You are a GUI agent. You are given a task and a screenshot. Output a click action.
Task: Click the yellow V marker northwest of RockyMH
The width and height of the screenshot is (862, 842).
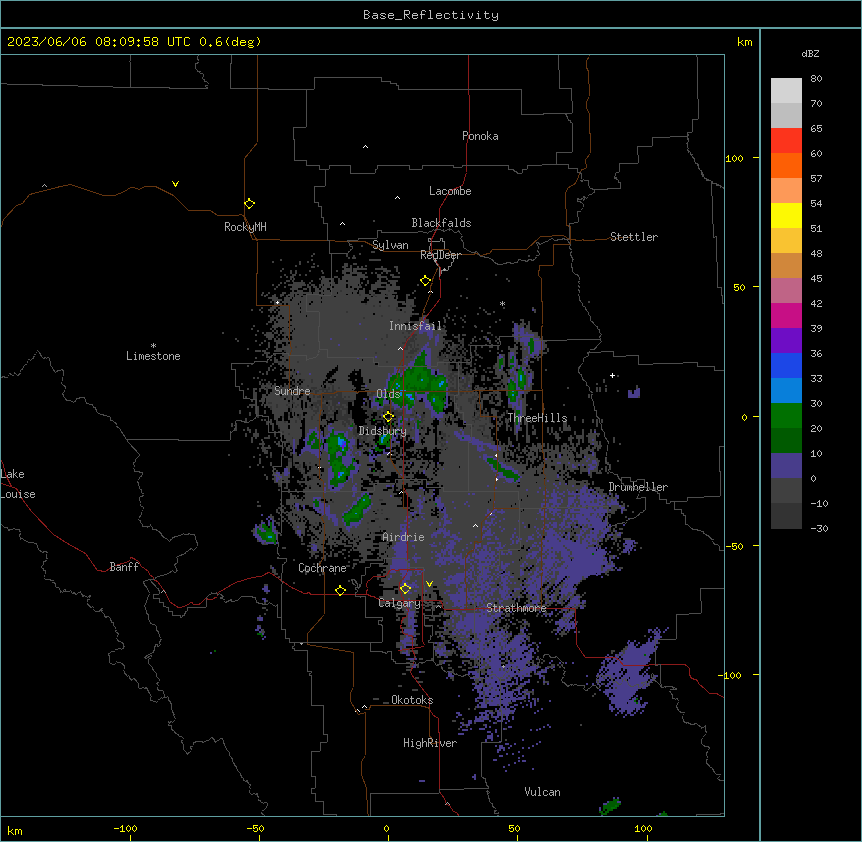click(175, 184)
